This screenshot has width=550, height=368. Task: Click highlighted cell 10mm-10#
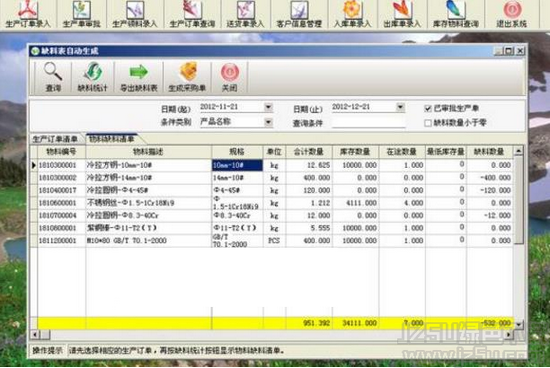click(x=237, y=165)
